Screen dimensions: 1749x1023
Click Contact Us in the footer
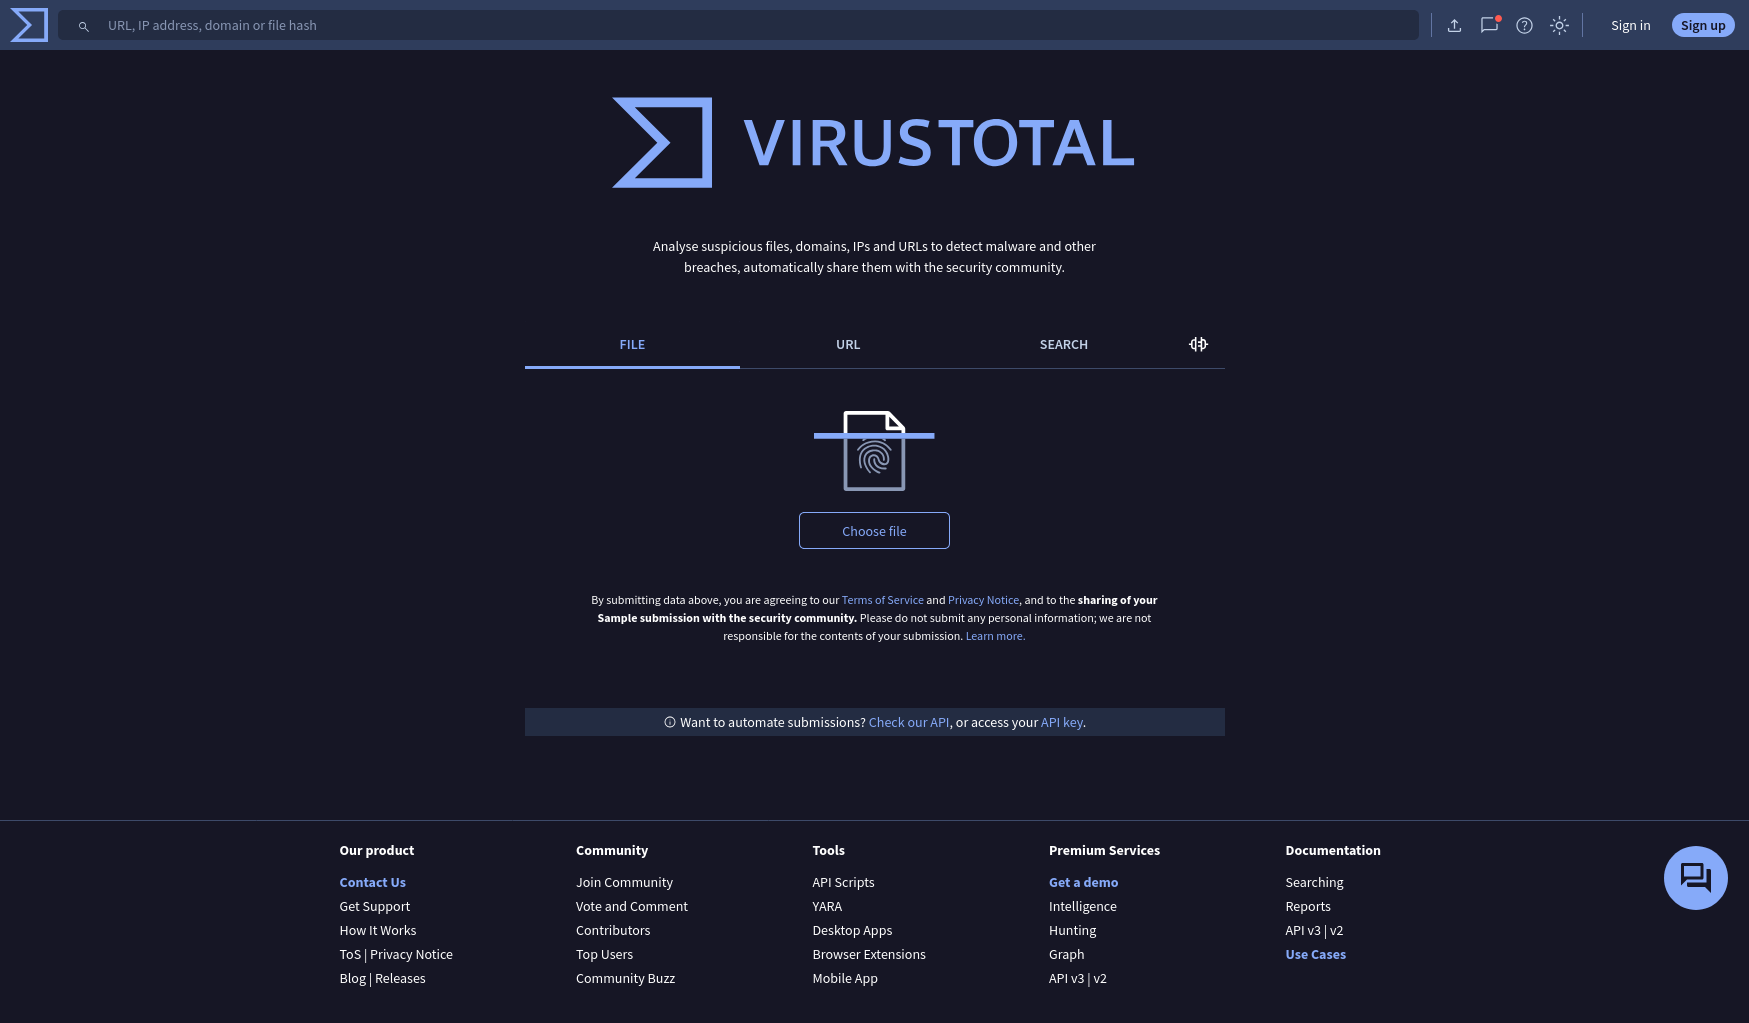[372, 882]
